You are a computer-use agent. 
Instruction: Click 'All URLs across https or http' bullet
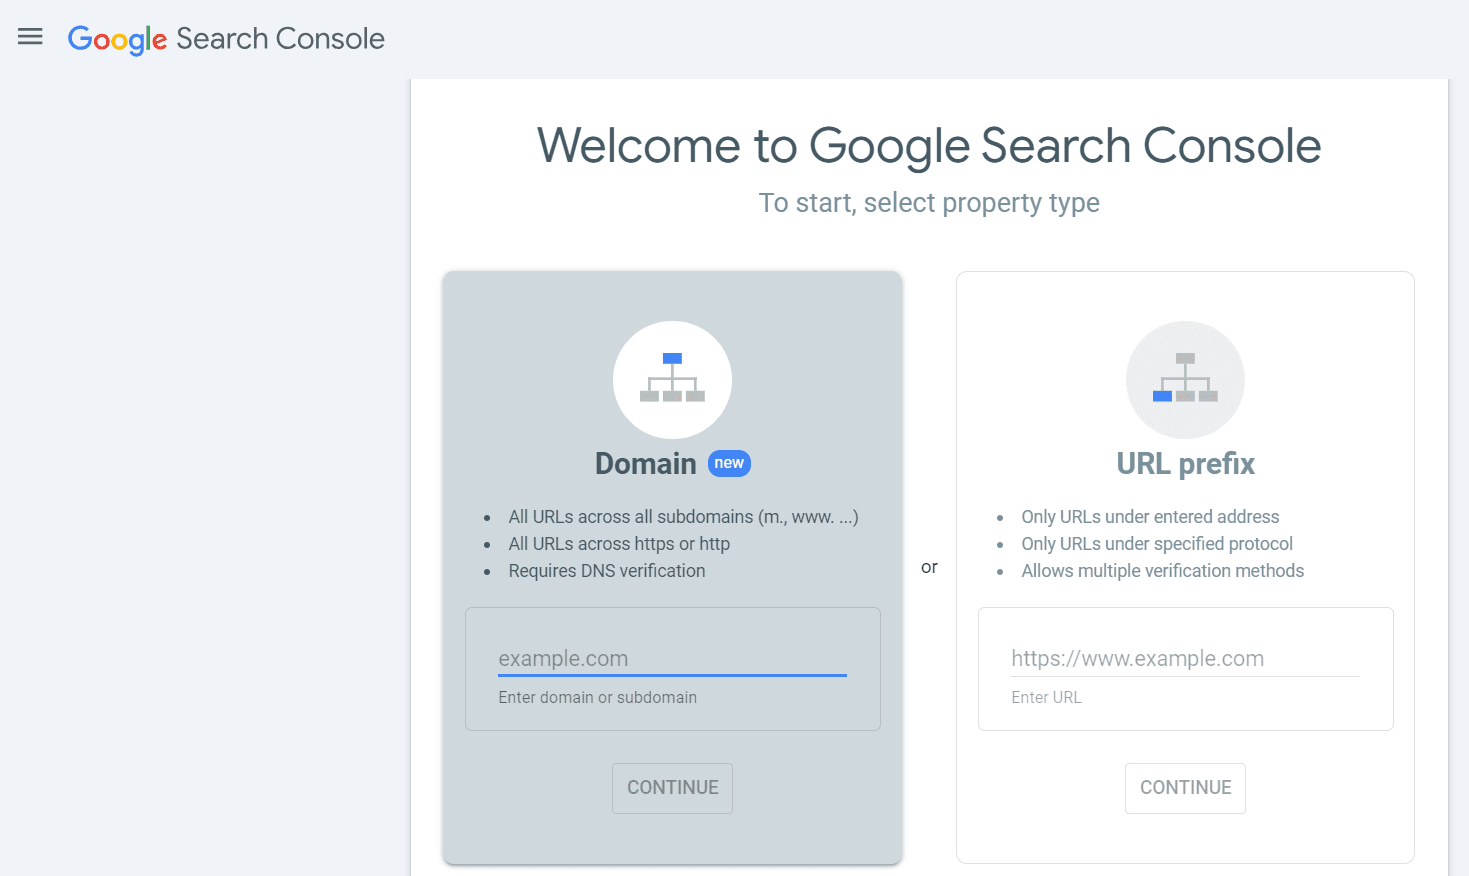click(619, 544)
